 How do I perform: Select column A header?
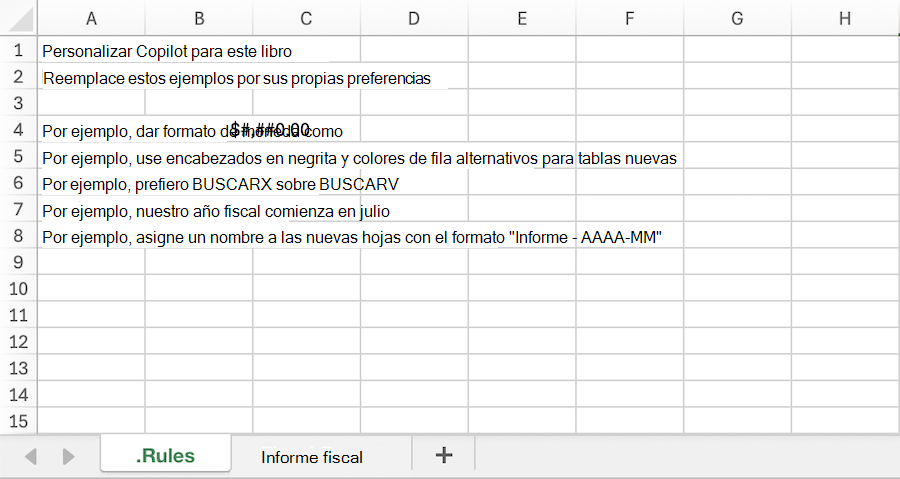[91, 18]
